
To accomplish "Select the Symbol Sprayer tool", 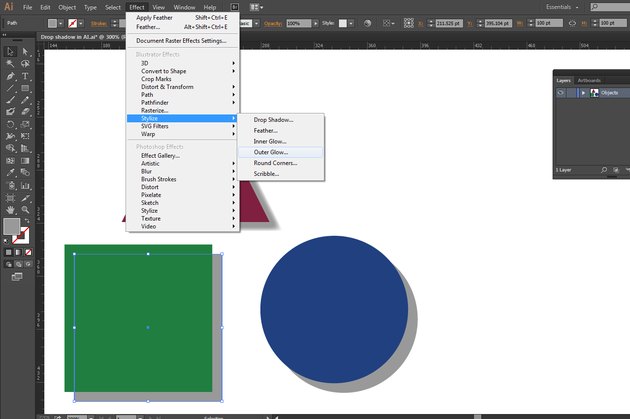I will click(x=10, y=186).
